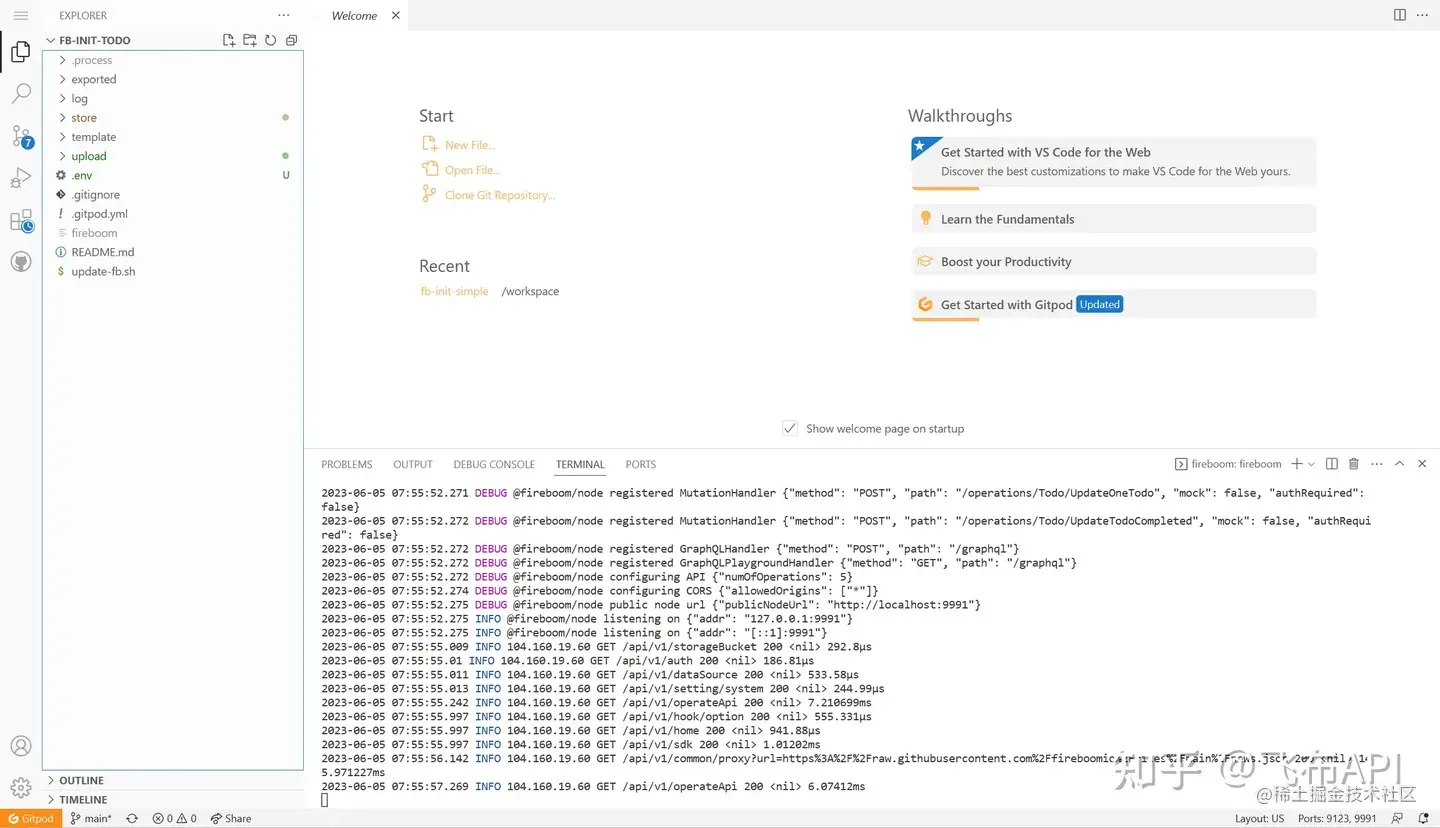Toggle Show welcome page on startup checkbox

coord(790,428)
